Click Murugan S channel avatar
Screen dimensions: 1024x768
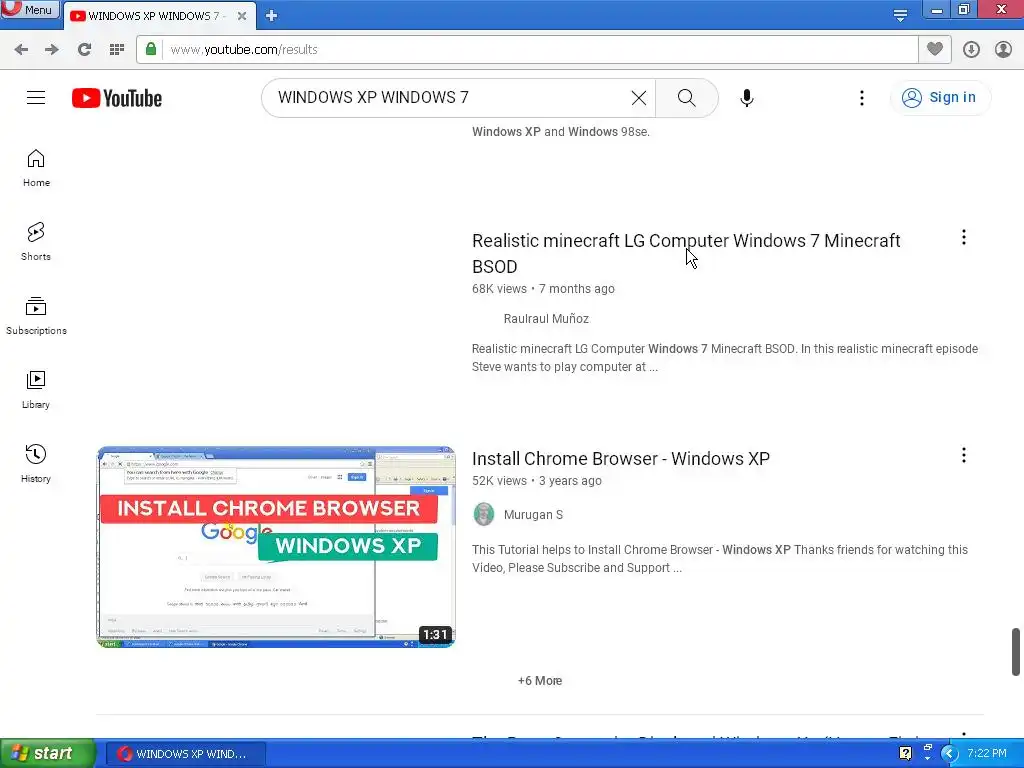[x=483, y=515]
